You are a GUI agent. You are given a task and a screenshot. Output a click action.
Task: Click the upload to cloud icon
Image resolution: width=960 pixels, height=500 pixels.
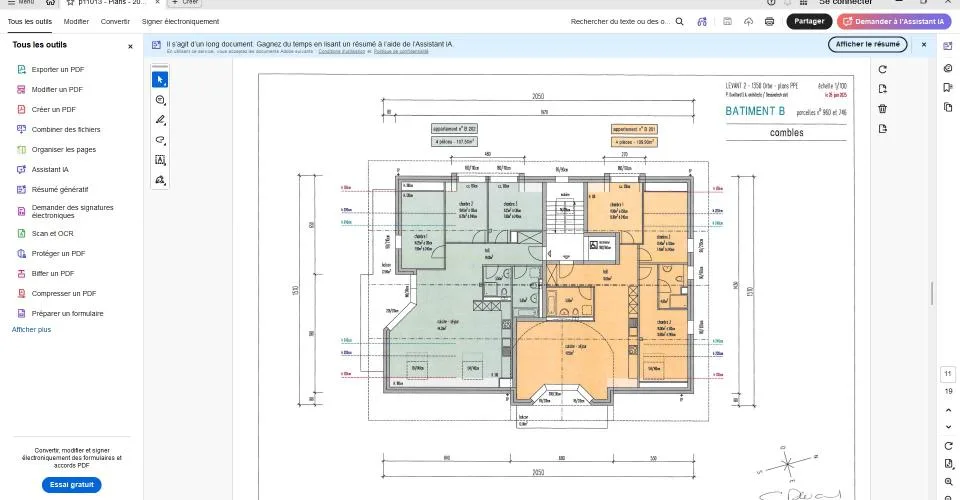tap(748, 21)
